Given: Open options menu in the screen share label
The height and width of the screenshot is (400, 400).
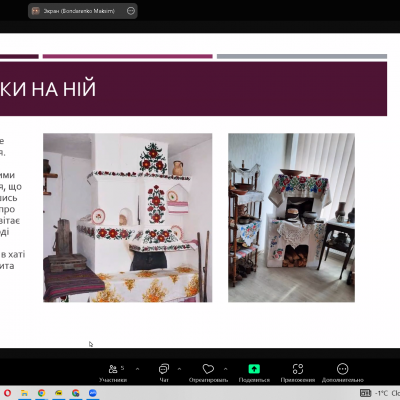Looking at the screenshot, I should pyautogui.click(x=131, y=11).
